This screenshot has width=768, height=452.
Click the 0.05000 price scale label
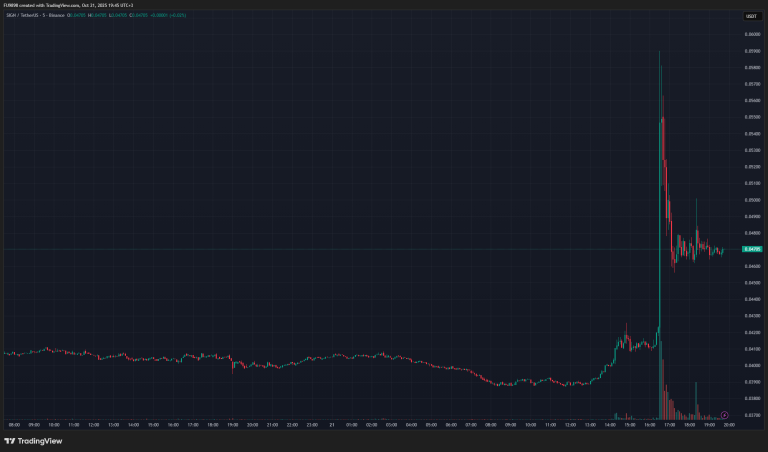click(x=752, y=199)
